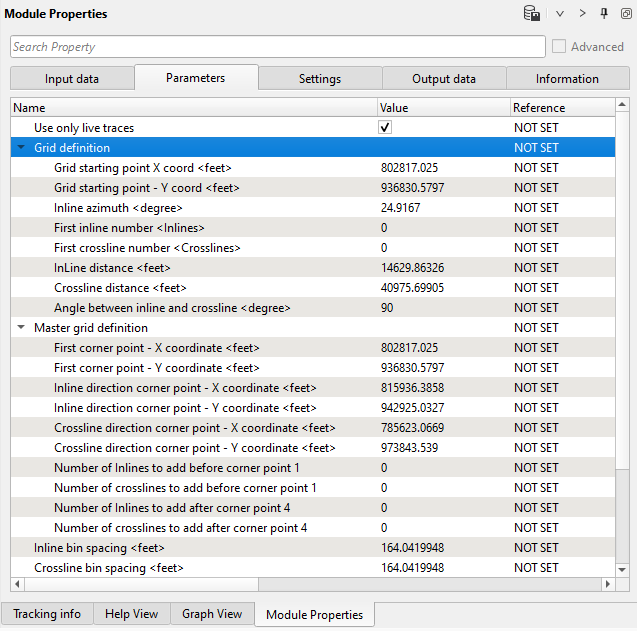Float the Module Properties panel window
Viewport: 637px width, 631px height.
[x=625, y=14]
